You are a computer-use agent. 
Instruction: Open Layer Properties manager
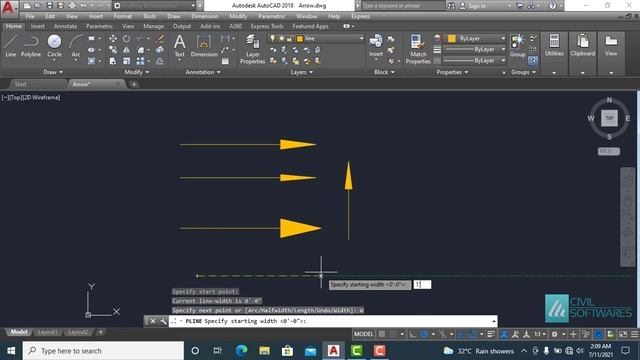[253, 49]
